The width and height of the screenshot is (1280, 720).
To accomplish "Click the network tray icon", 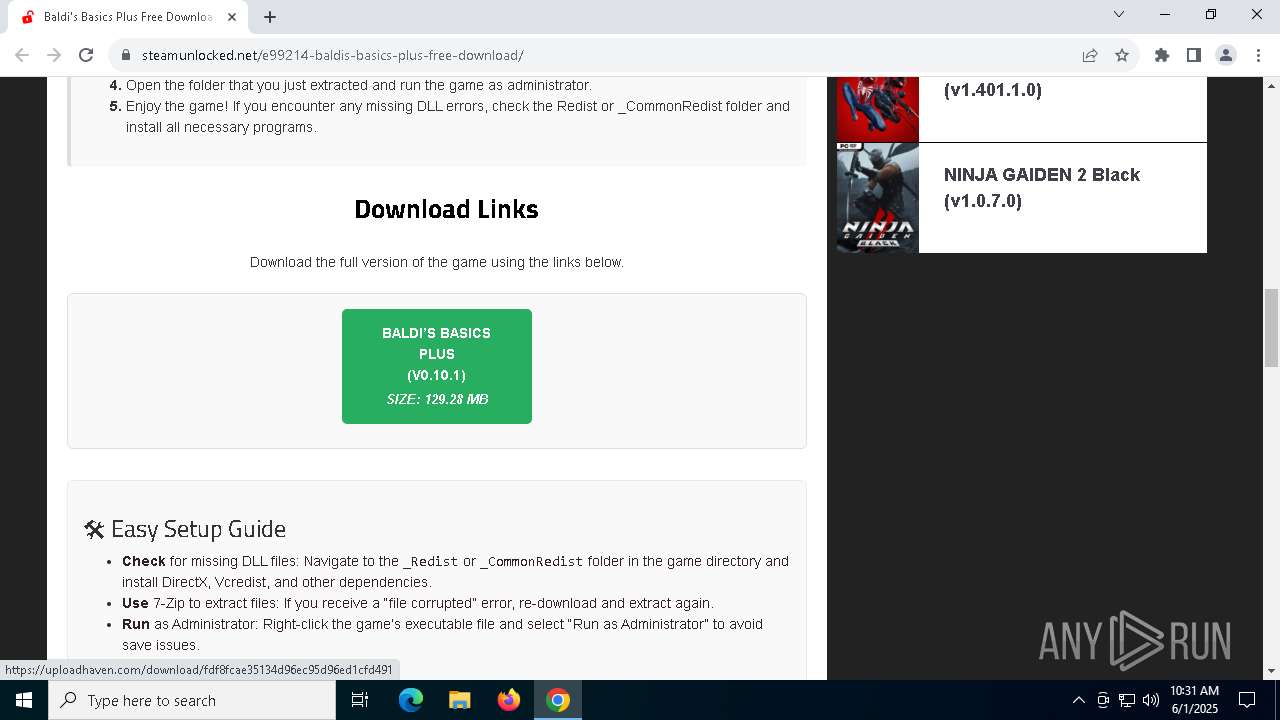I will click(1127, 700).
